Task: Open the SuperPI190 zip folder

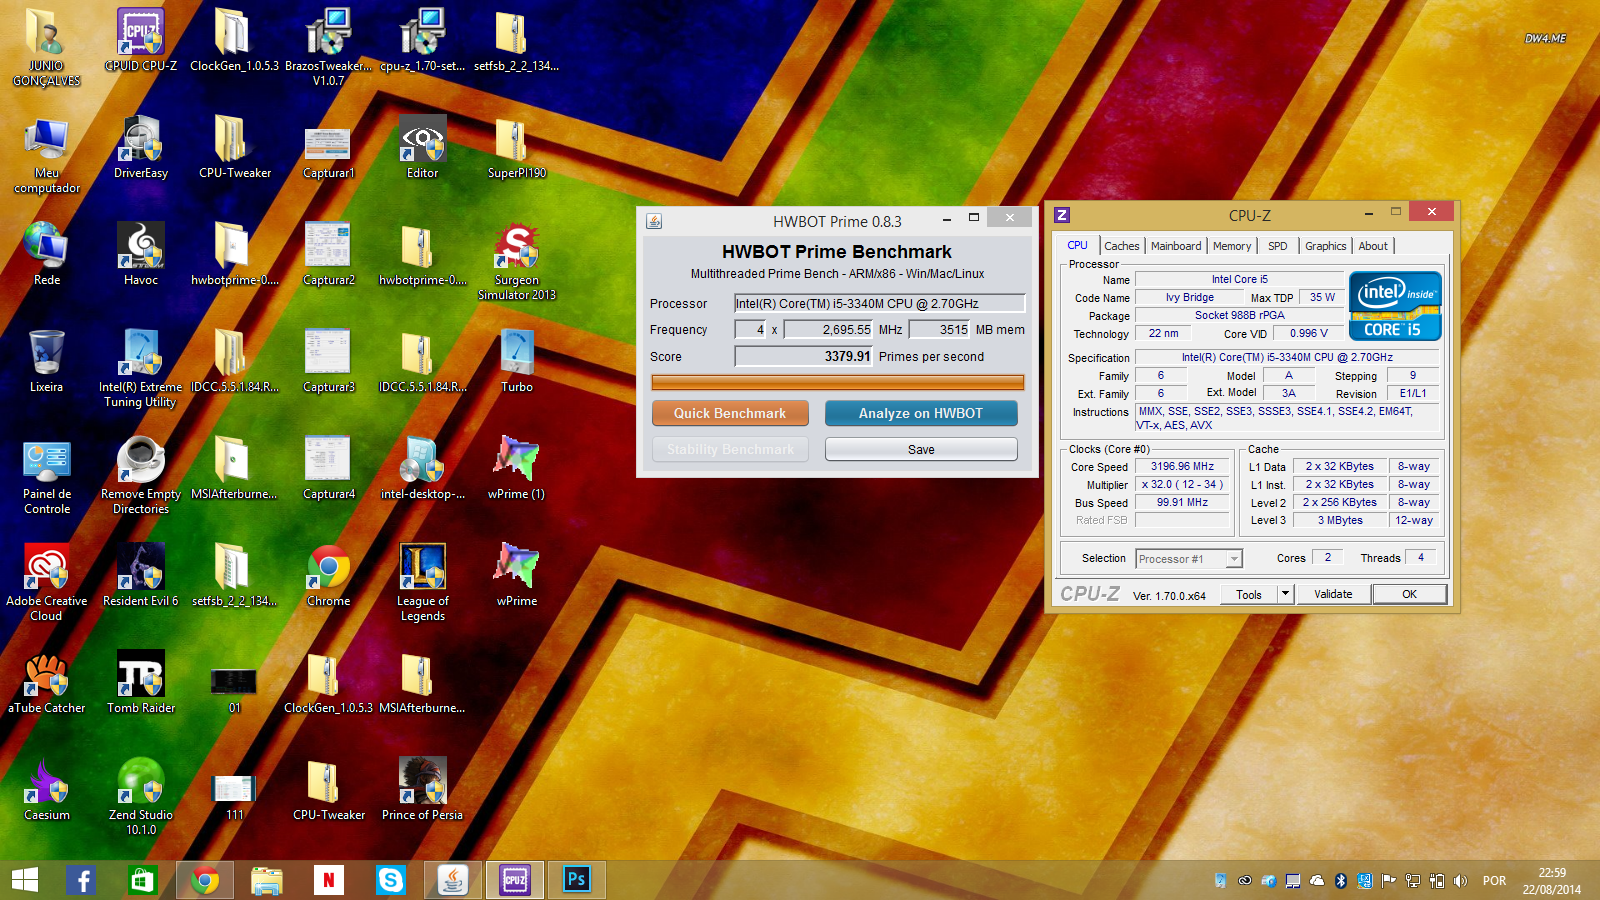Action: [517, 147]
